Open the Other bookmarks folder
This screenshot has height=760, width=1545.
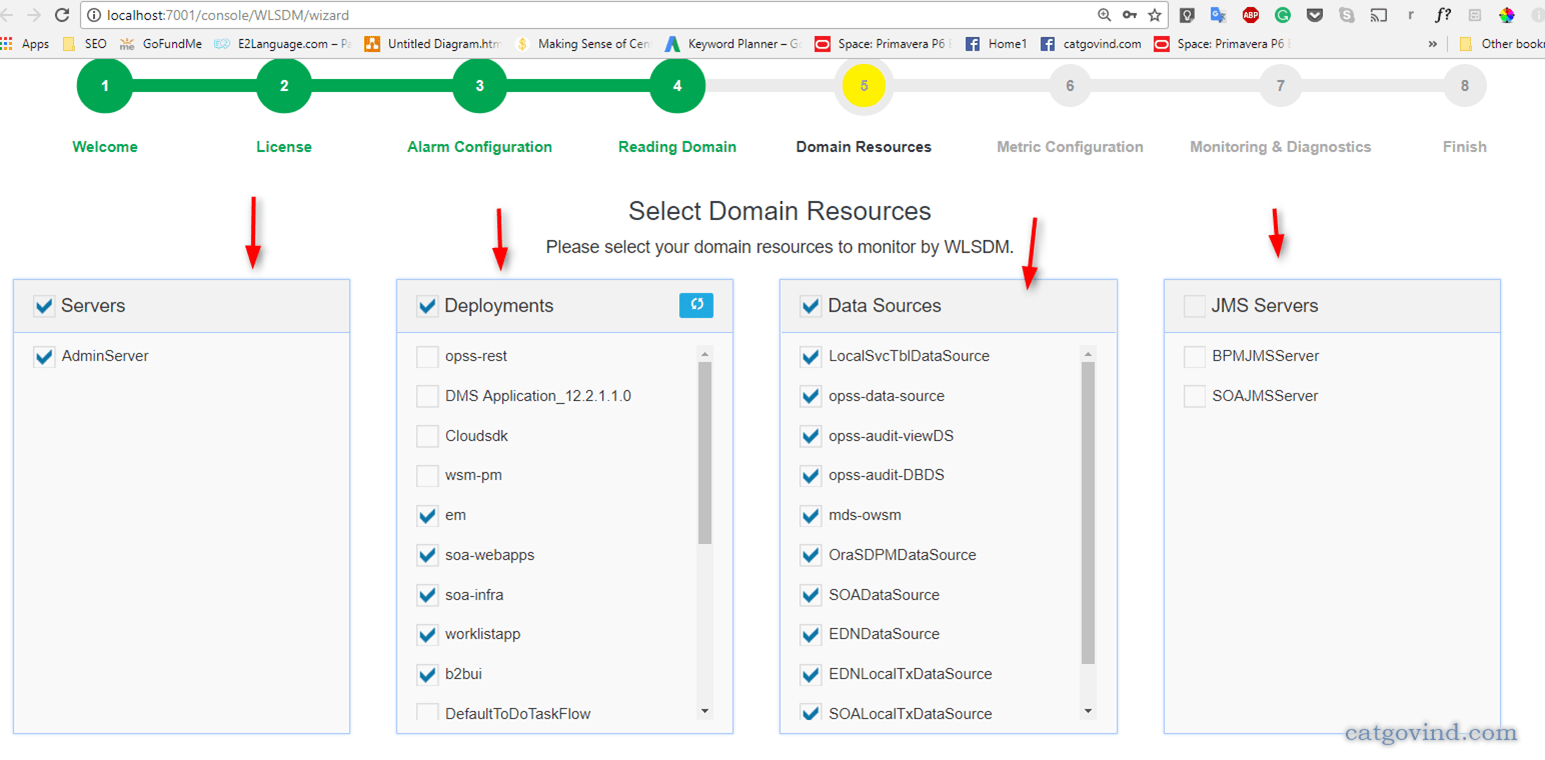pos(1500,44)
